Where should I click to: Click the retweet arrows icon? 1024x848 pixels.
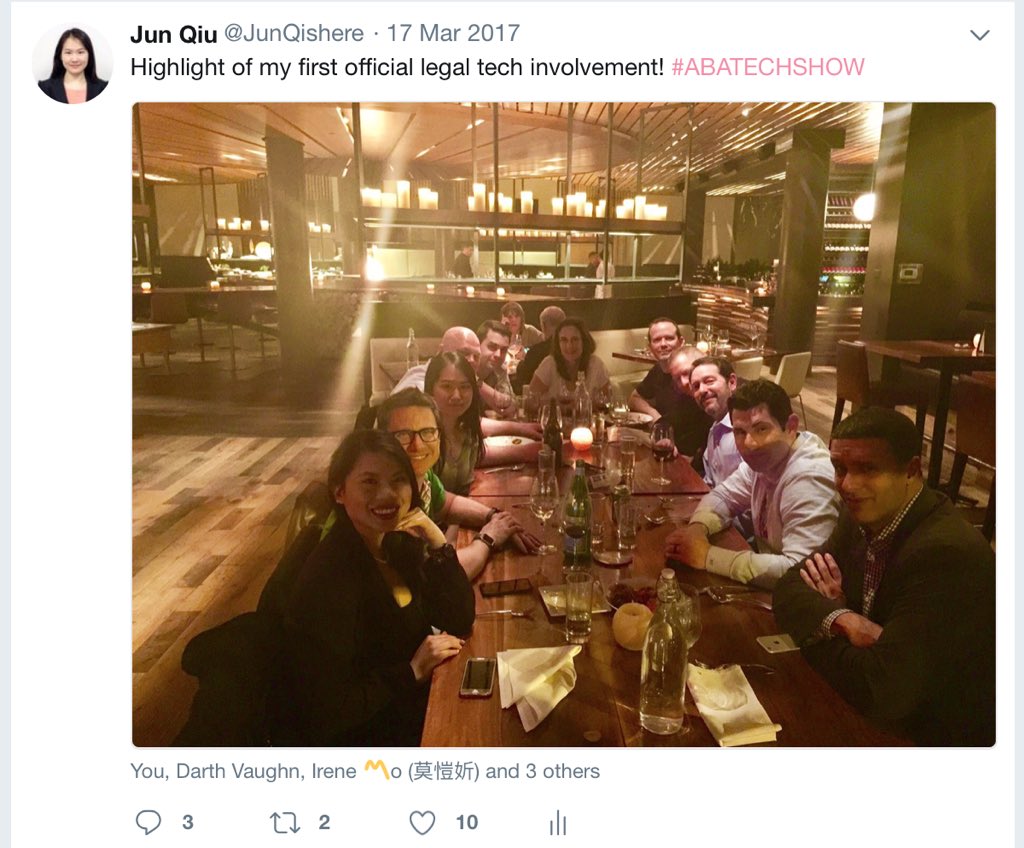pyautogui.click(x=285, y=823)
